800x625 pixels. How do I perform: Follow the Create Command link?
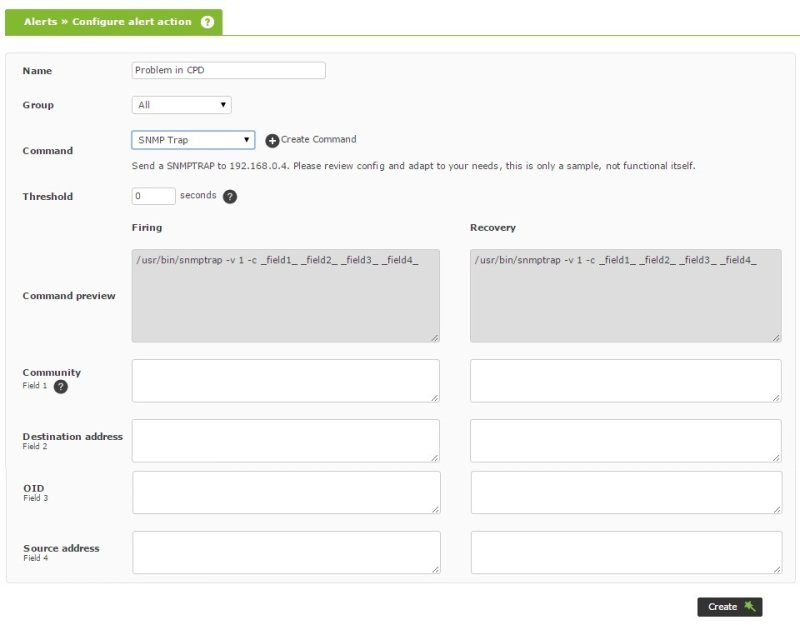point(318,139)
